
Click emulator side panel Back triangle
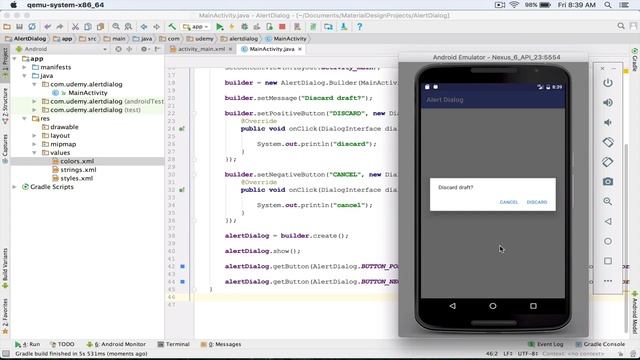(608, 221)
